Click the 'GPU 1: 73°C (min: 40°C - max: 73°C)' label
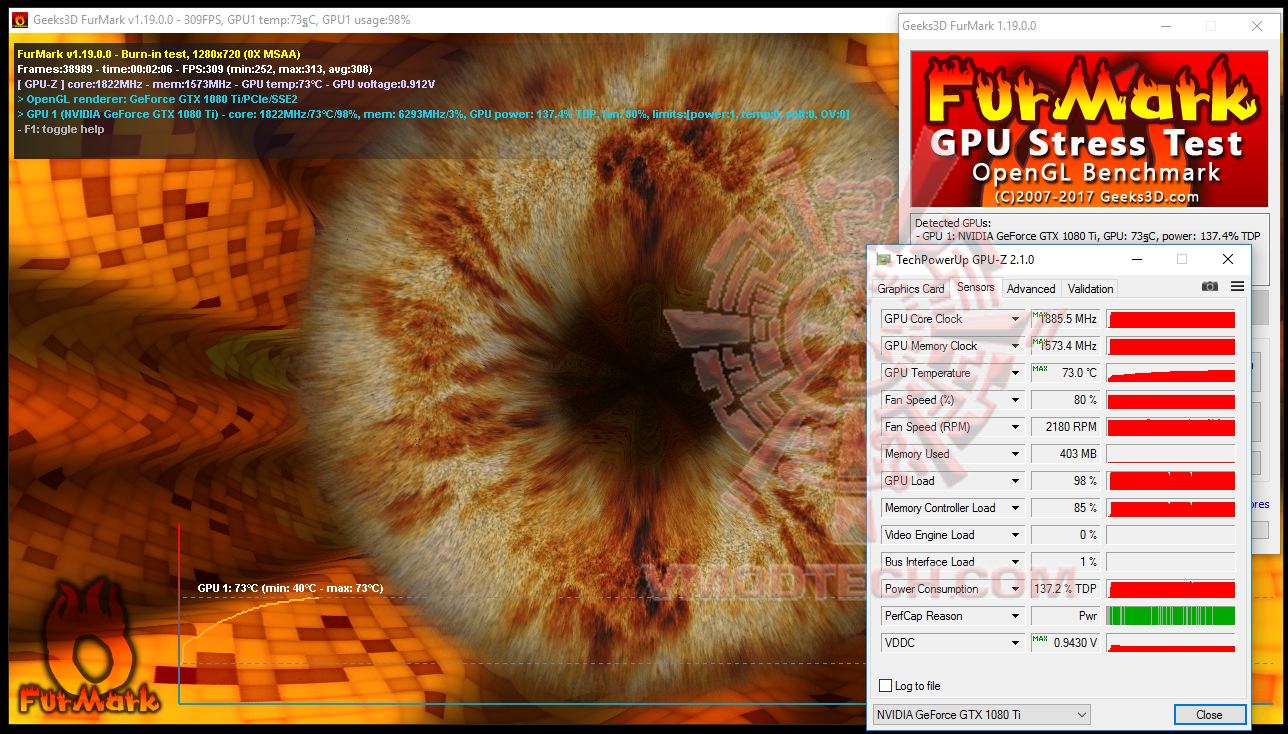Screen dimensions: 1288x734 coord(290,588)
